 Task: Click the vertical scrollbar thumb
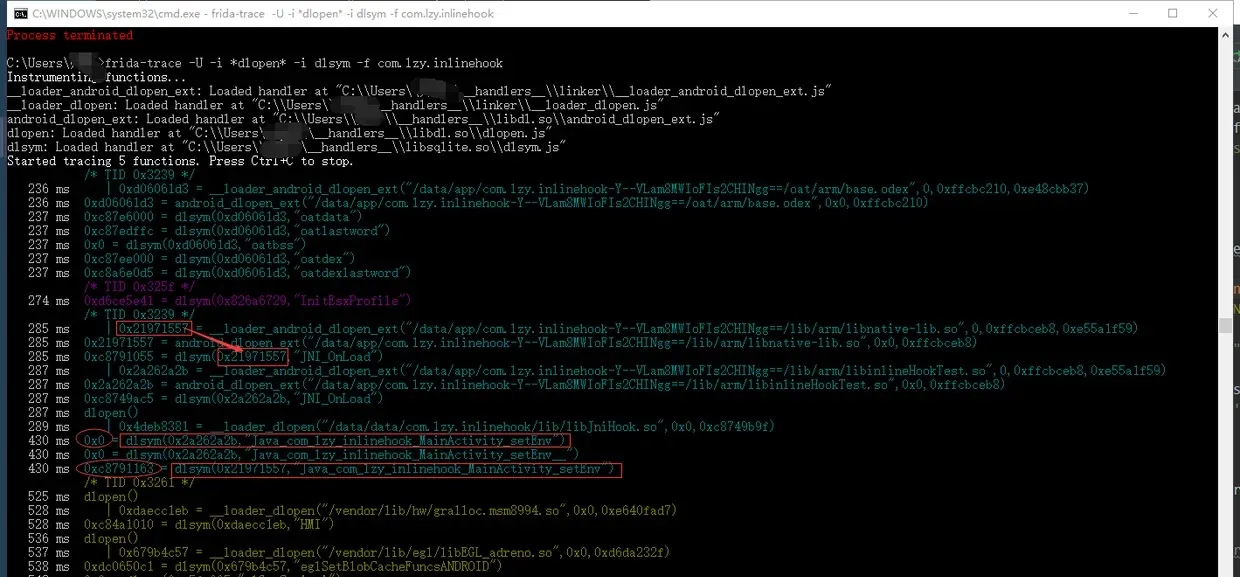pyautogui.click(x=1225, y=325)
